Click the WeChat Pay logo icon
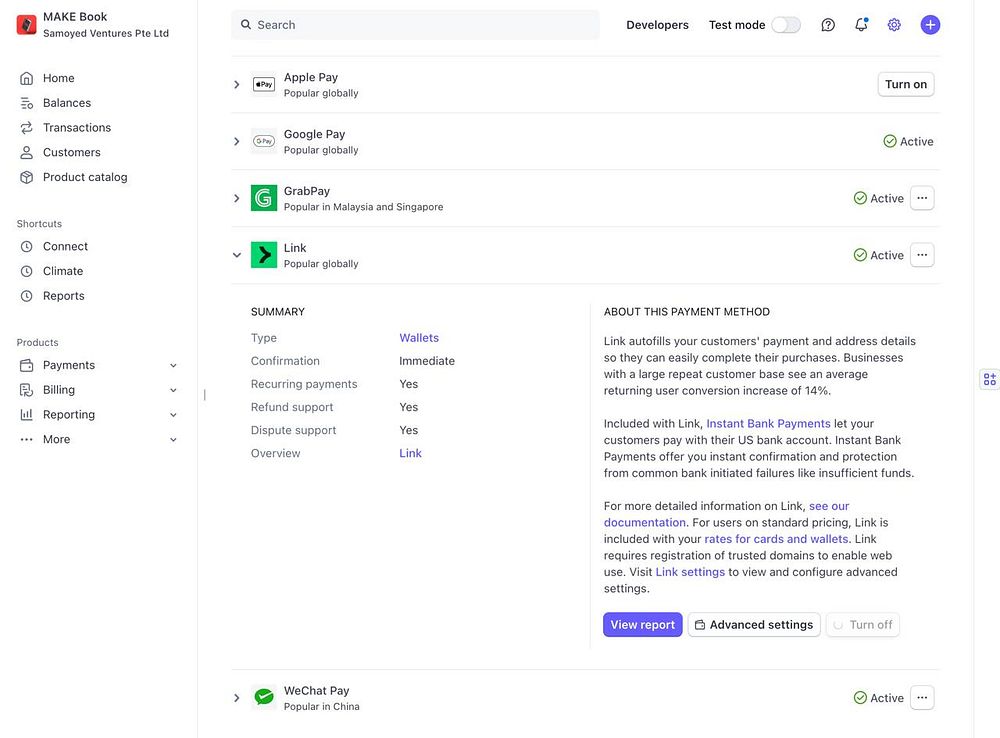This screenshot has height=738, width=1000. pyautogui.click(x=264, y=698)
